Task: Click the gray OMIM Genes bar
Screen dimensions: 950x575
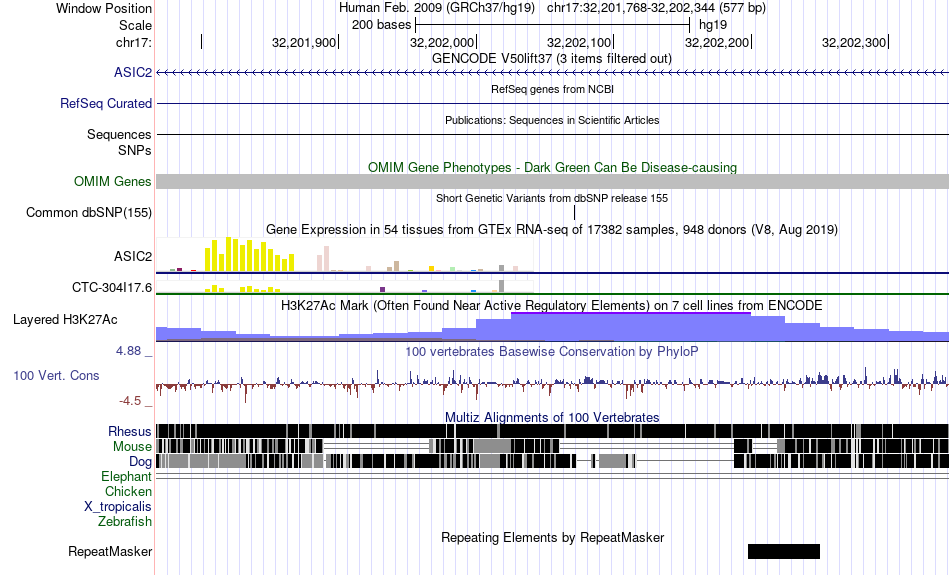Action: pos(553,182)
